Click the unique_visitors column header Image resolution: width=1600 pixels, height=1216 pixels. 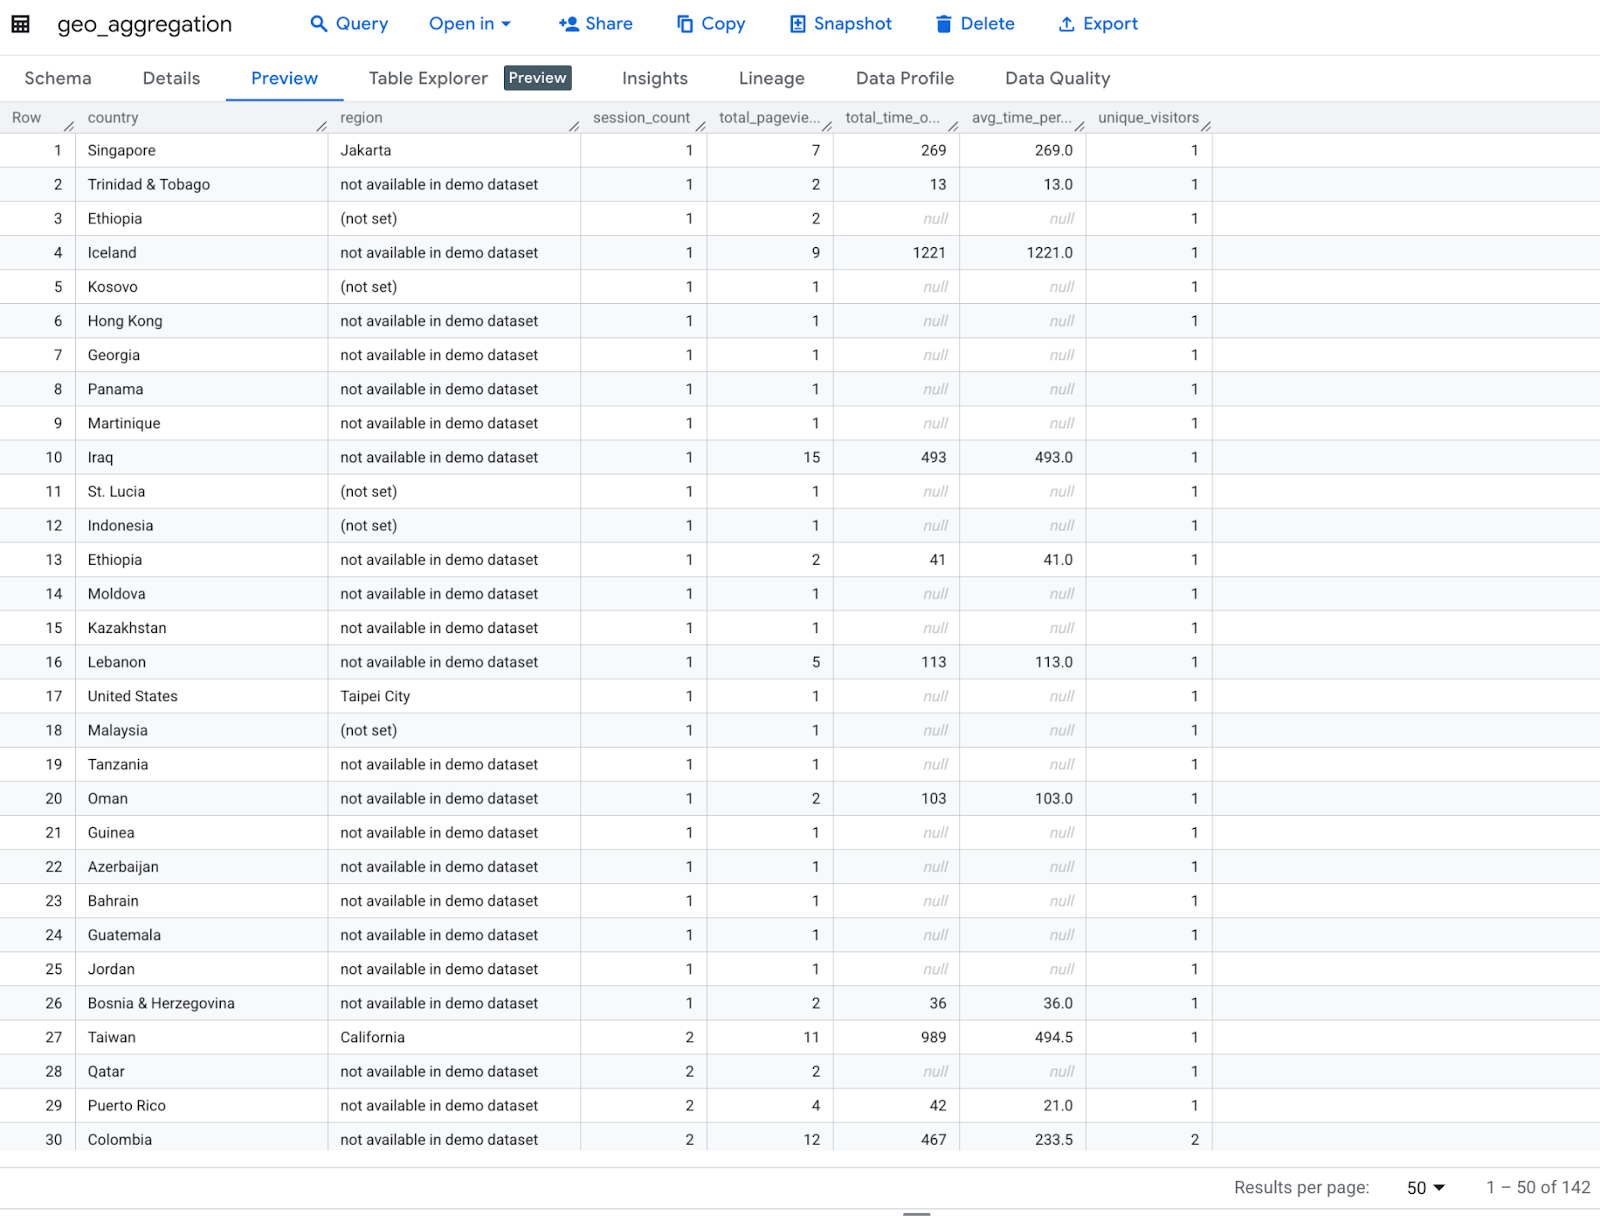pos(1147,118)
